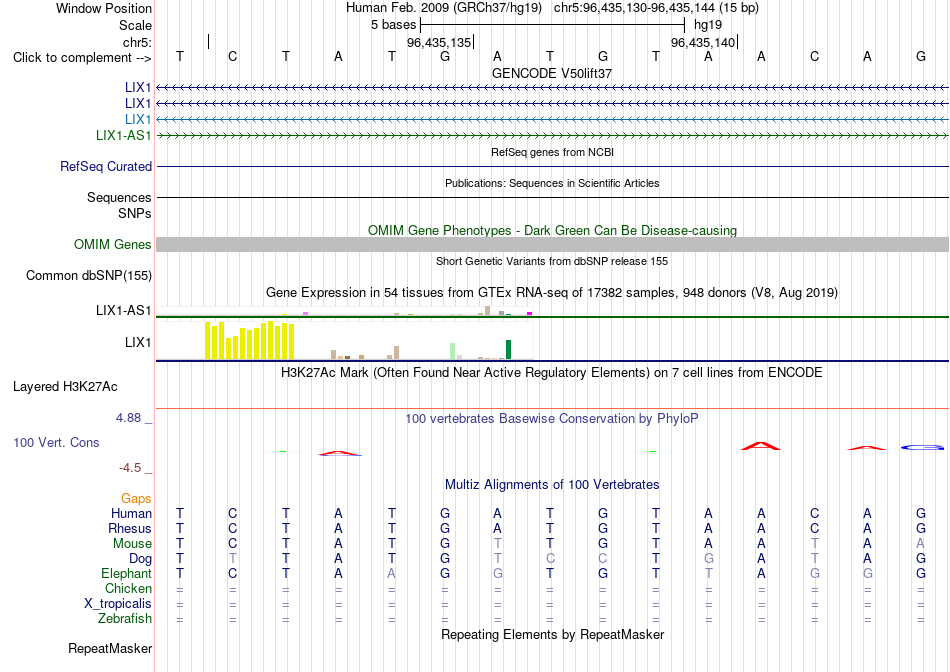Open the green LIX1-AS1 GENCODE transcript label
This screenshot has height=672, width=950.
tap(124, 135)
